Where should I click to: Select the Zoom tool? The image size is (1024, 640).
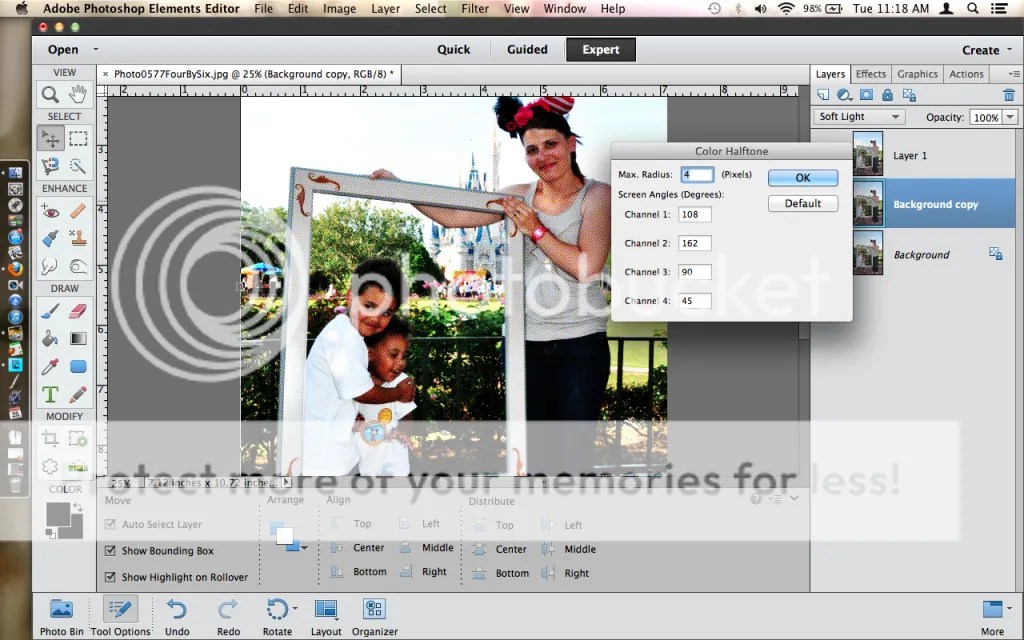[50, 95]
